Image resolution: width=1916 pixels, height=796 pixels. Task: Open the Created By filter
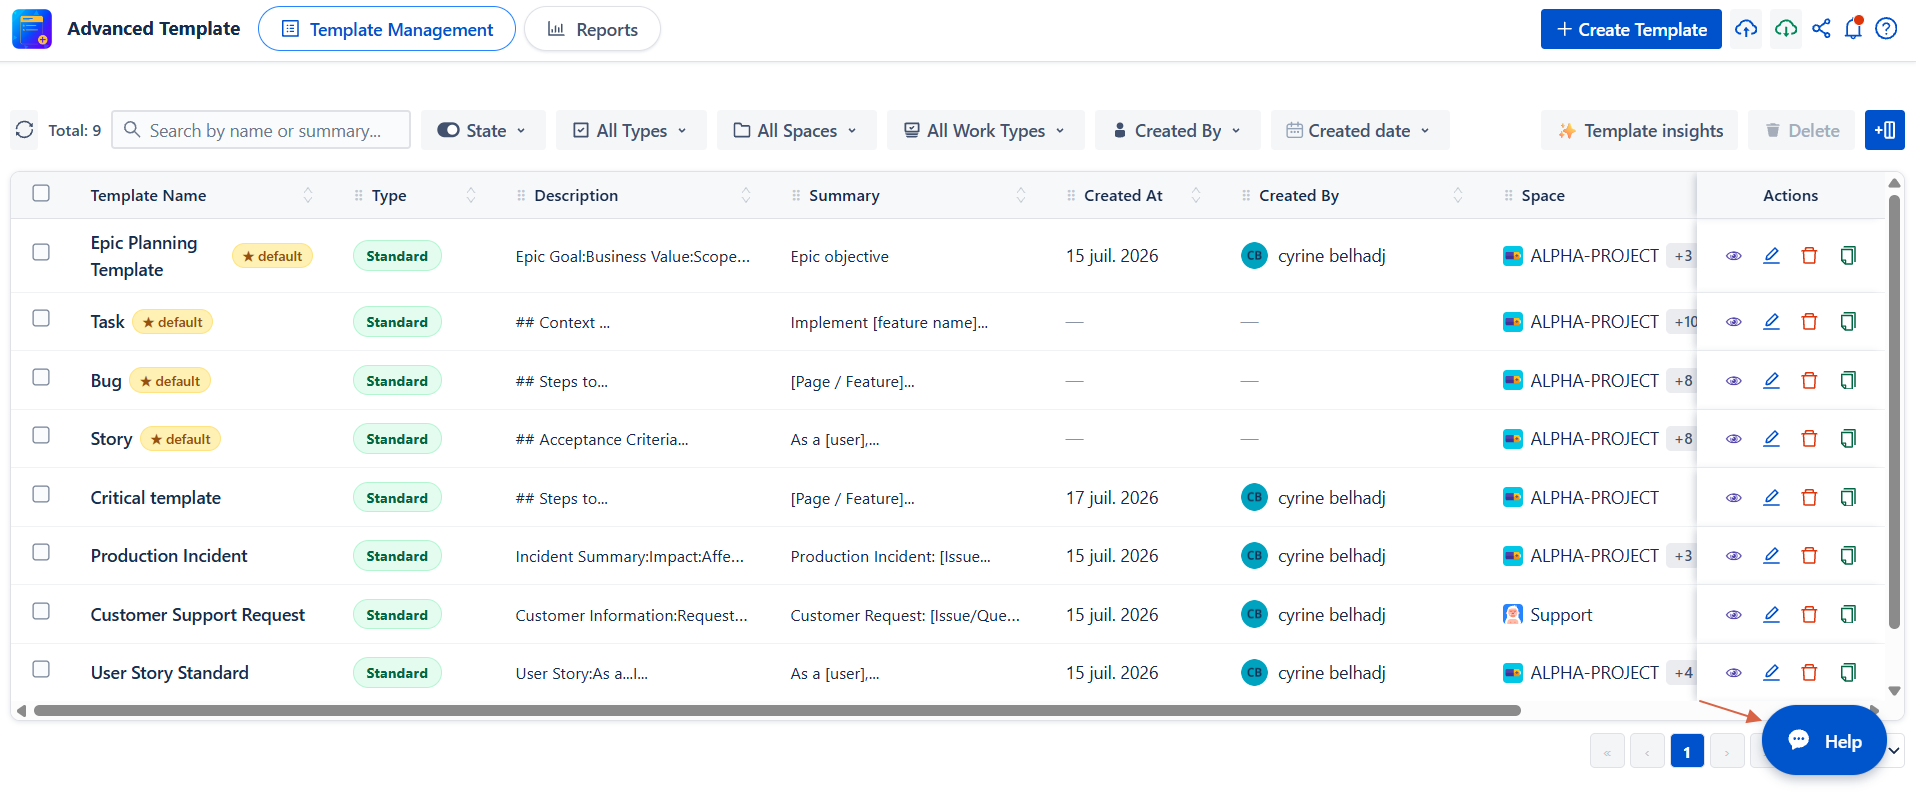pyautogui.click(x=1177, y=130)
